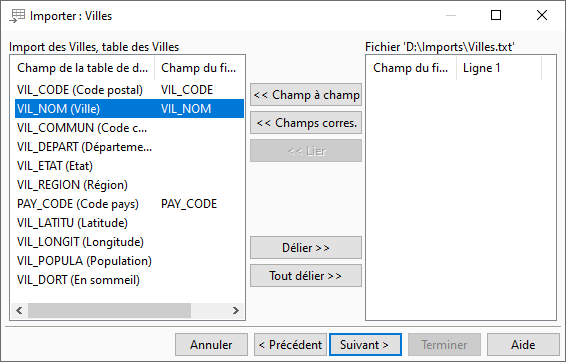The height and width of the screenshot is (362, 566).
Task: Close the Importer : Villes dialog
Action: click(x=541, y=15)
